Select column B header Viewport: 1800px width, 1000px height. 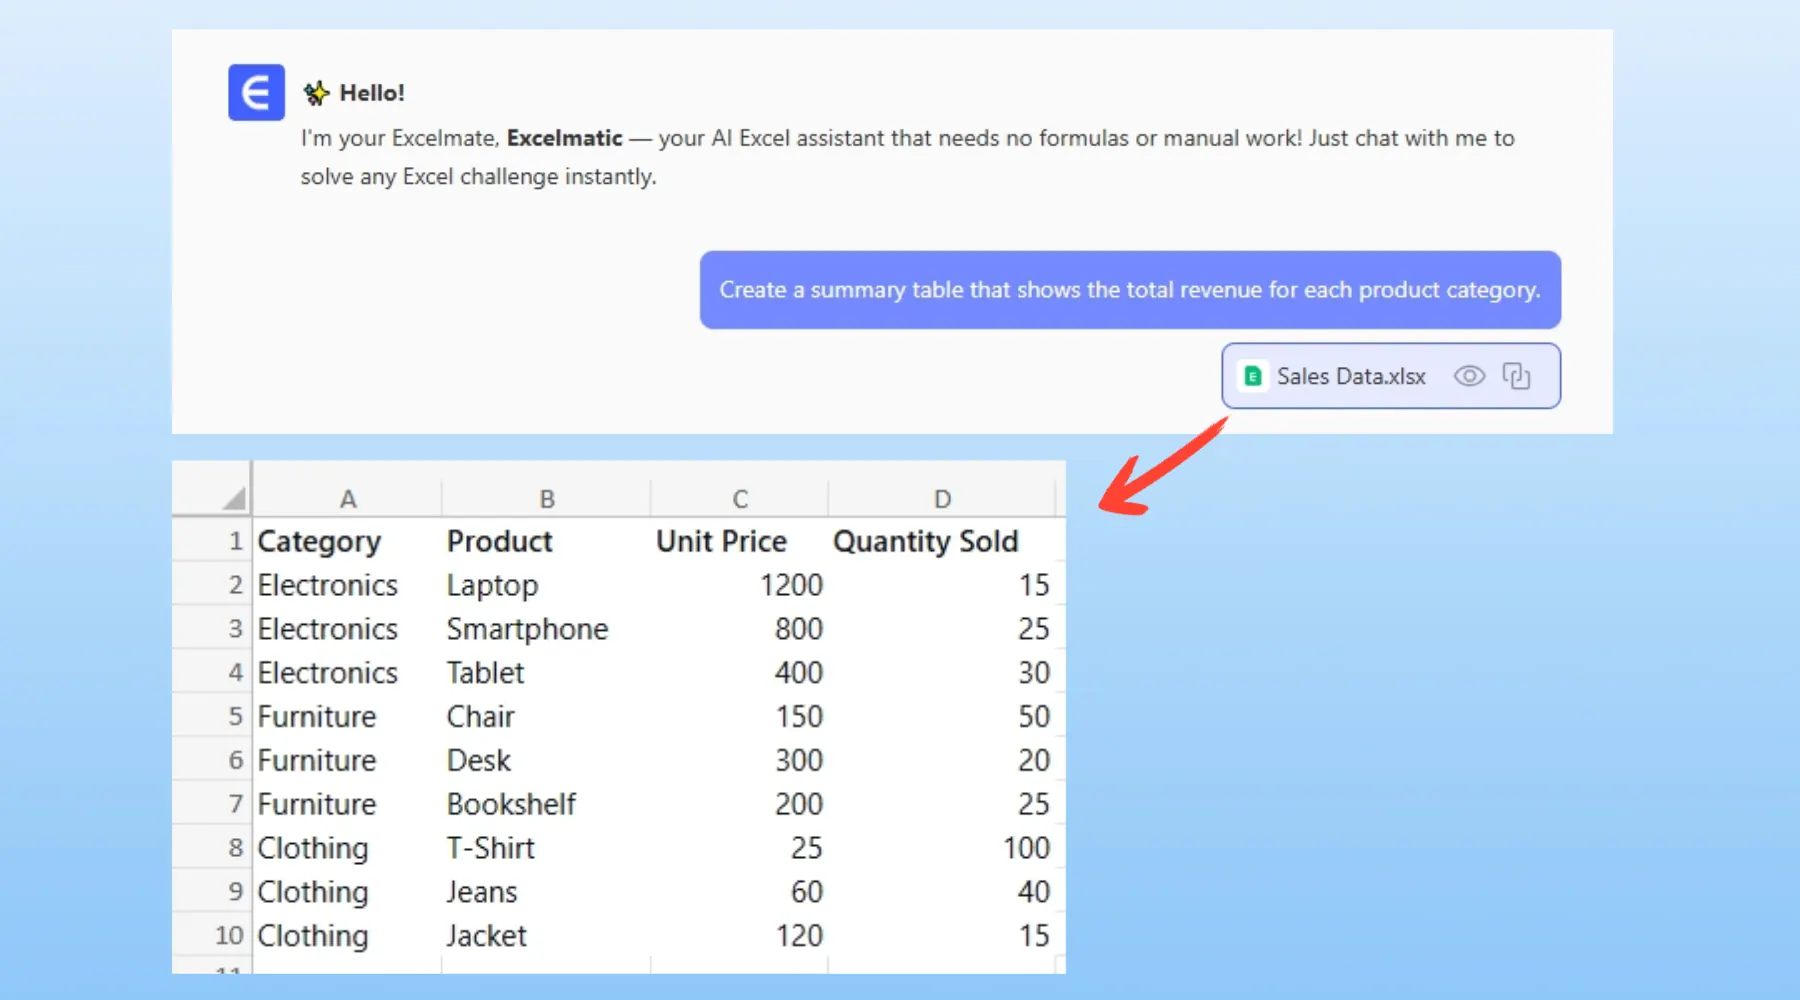(547, 498)
